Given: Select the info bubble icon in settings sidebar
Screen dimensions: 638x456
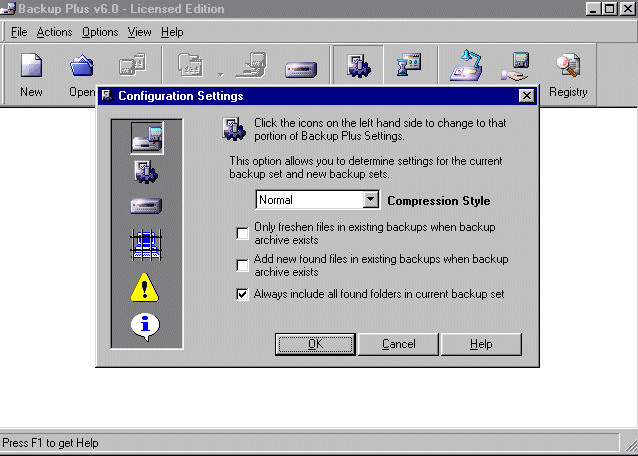Looking at the screenshot, I should coord(145,327).
